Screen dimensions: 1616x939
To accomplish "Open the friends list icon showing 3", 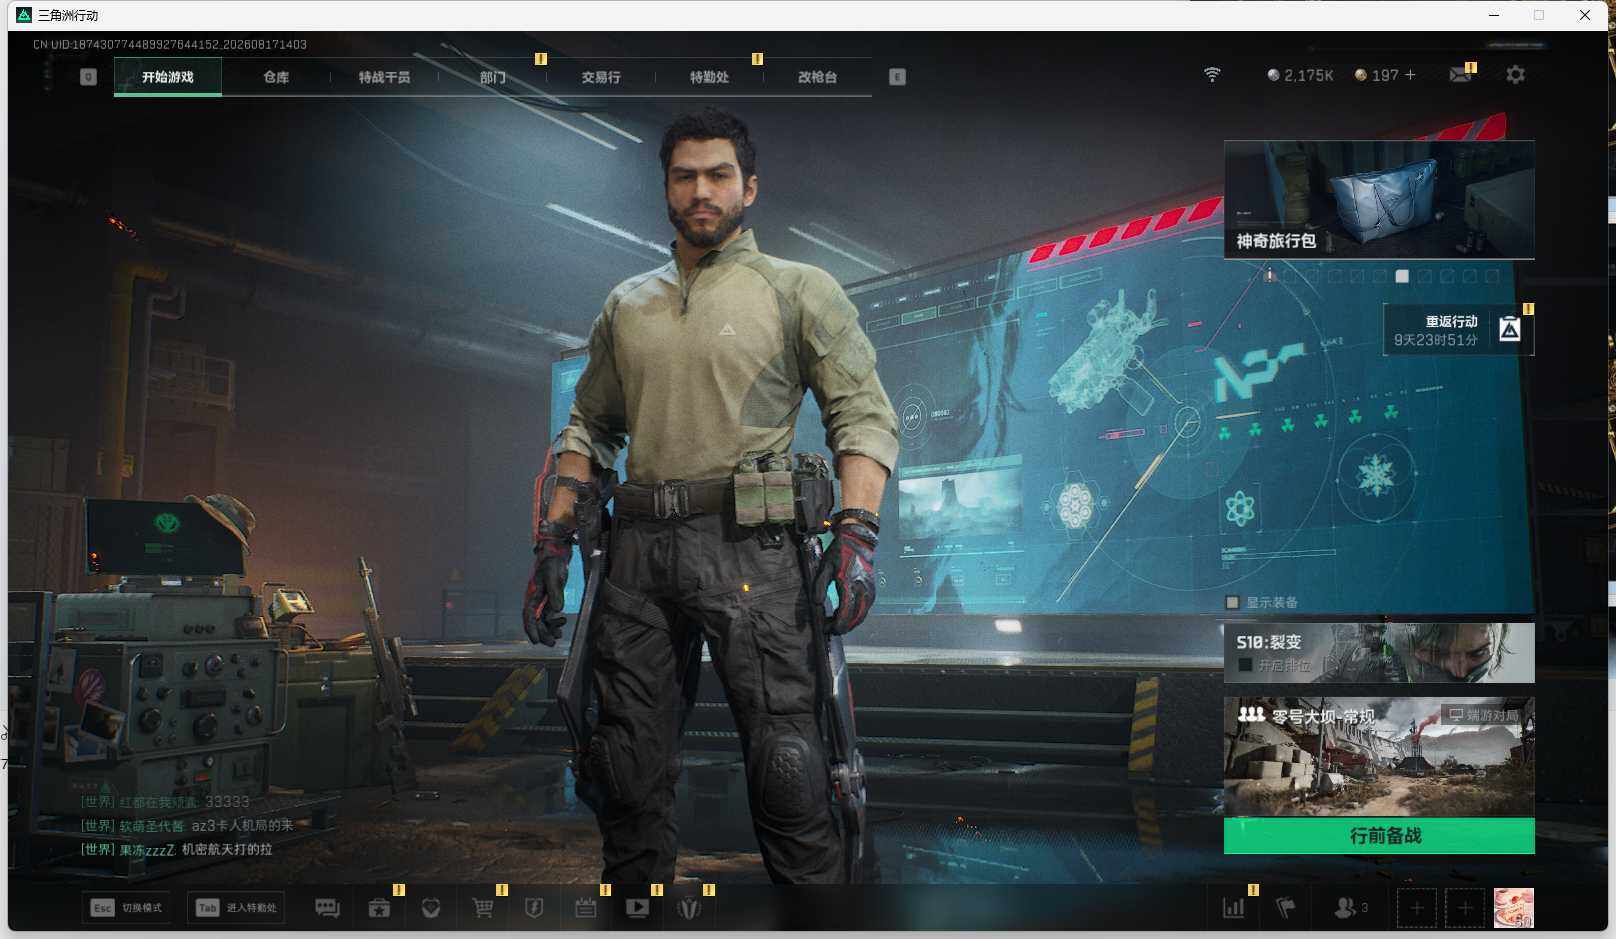I will pyautogui.click(x=1351, y=908).
